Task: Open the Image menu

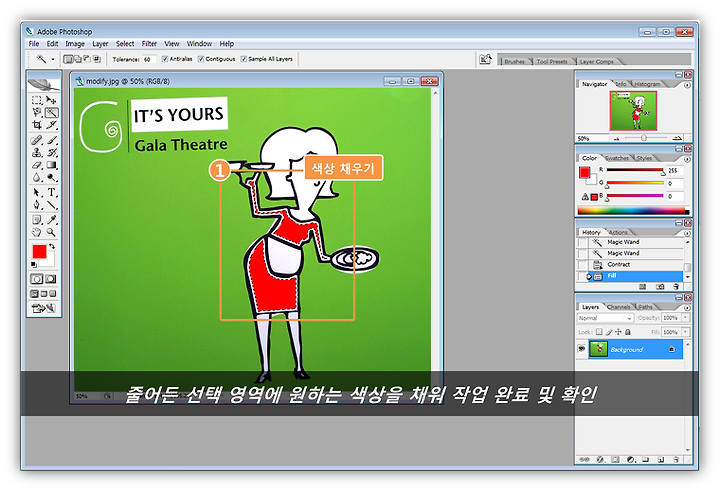Action: [75, 44]
